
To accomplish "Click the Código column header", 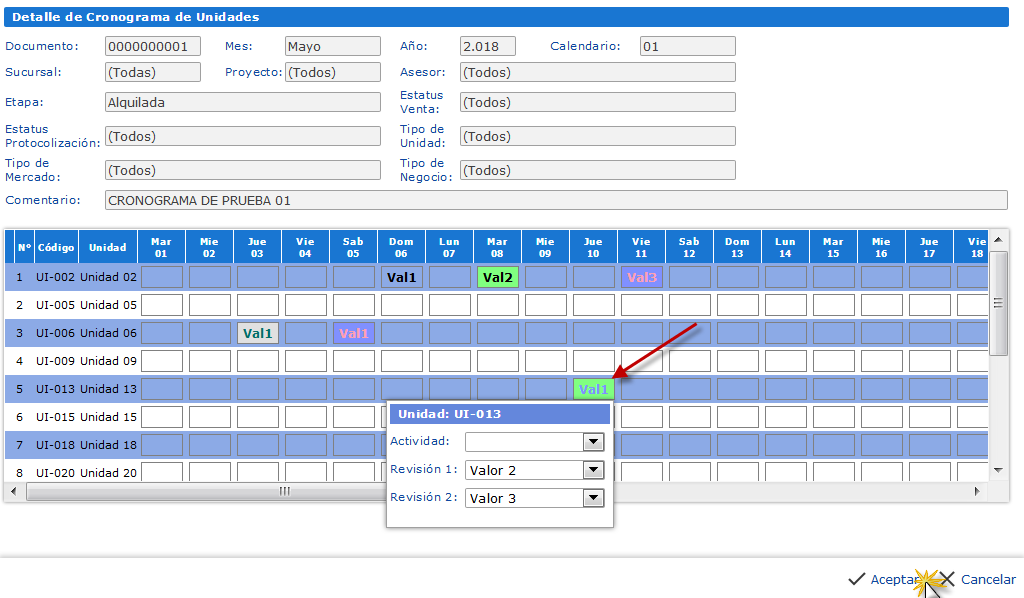I will (x=56, y=247).
